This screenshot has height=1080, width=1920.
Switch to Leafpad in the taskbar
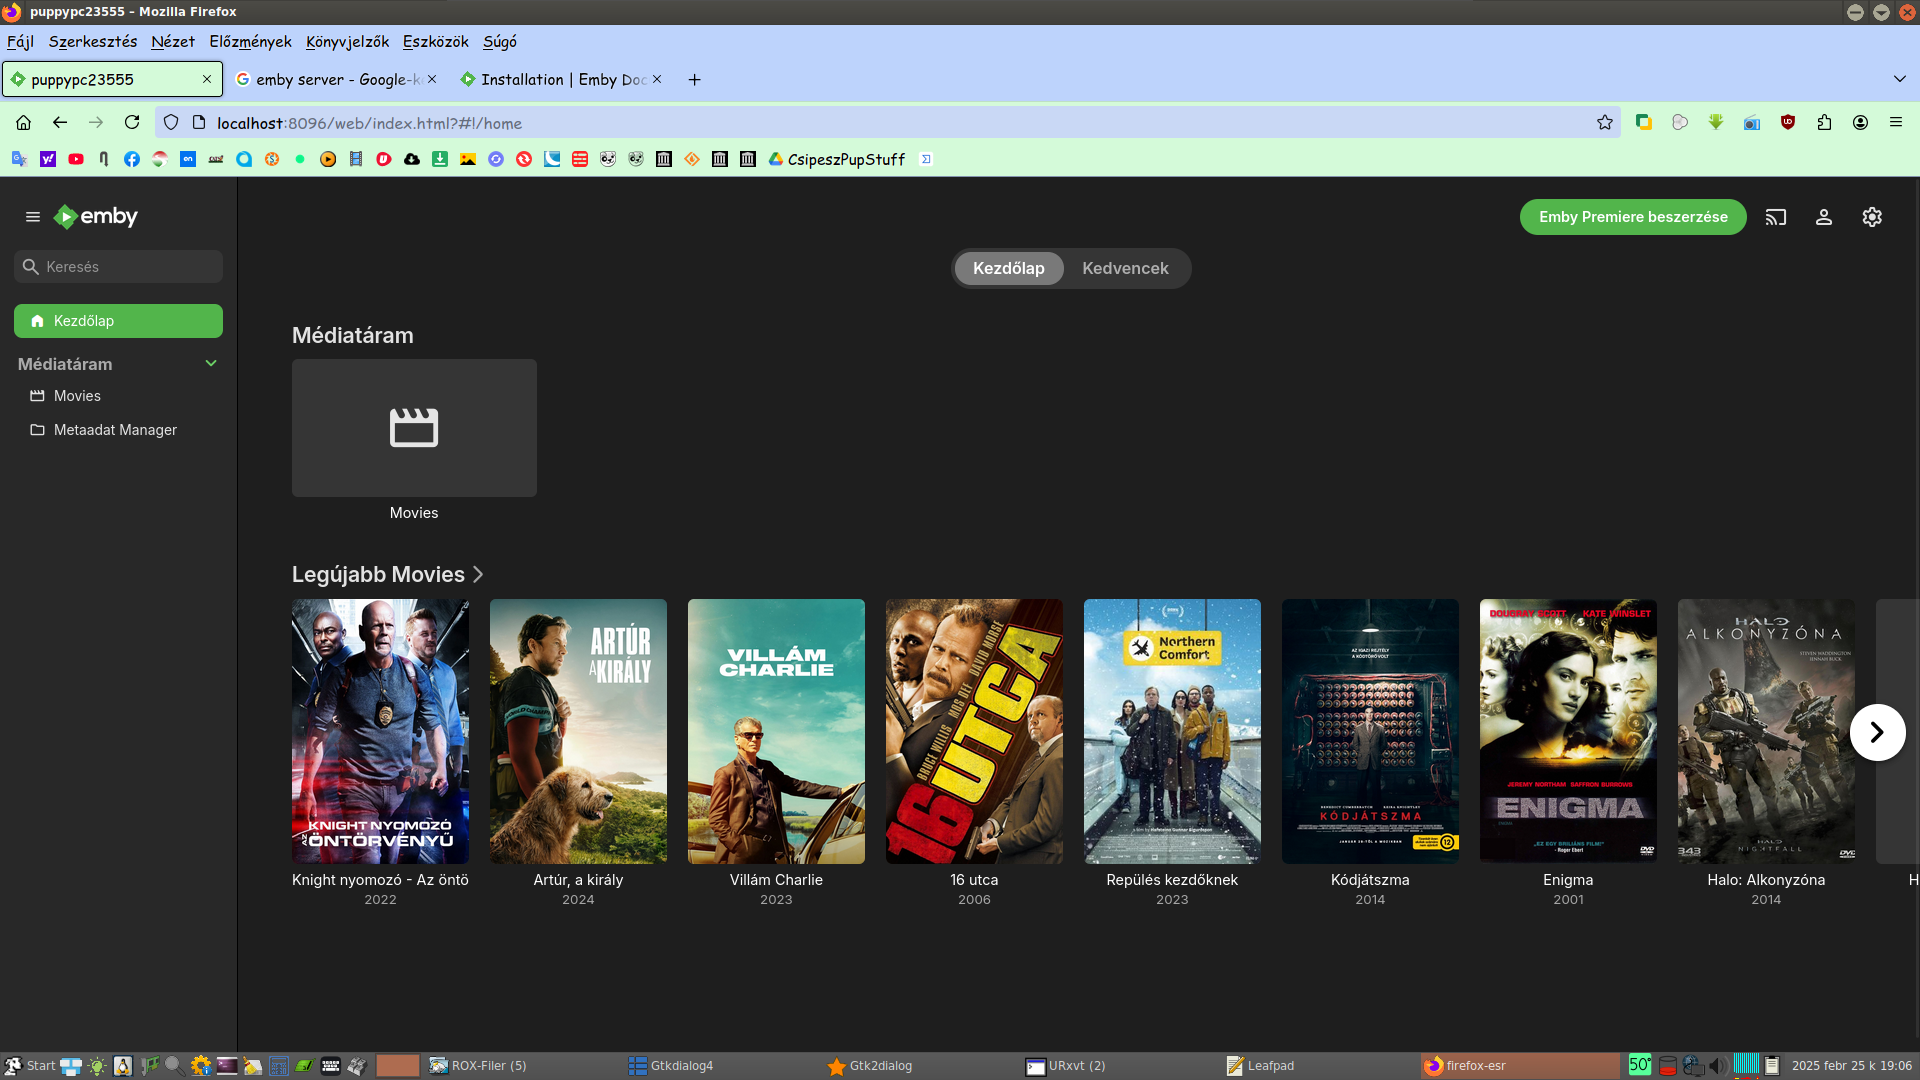tap(1320, 1066)
